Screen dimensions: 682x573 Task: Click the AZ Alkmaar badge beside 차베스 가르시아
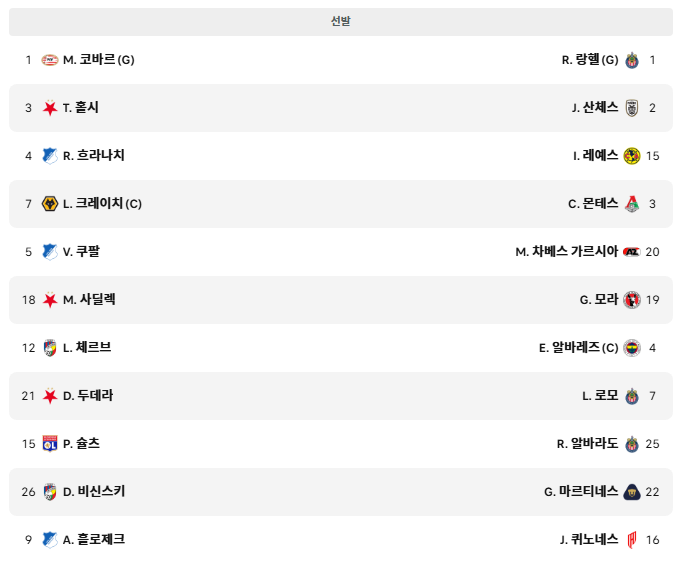pos(632,252)
